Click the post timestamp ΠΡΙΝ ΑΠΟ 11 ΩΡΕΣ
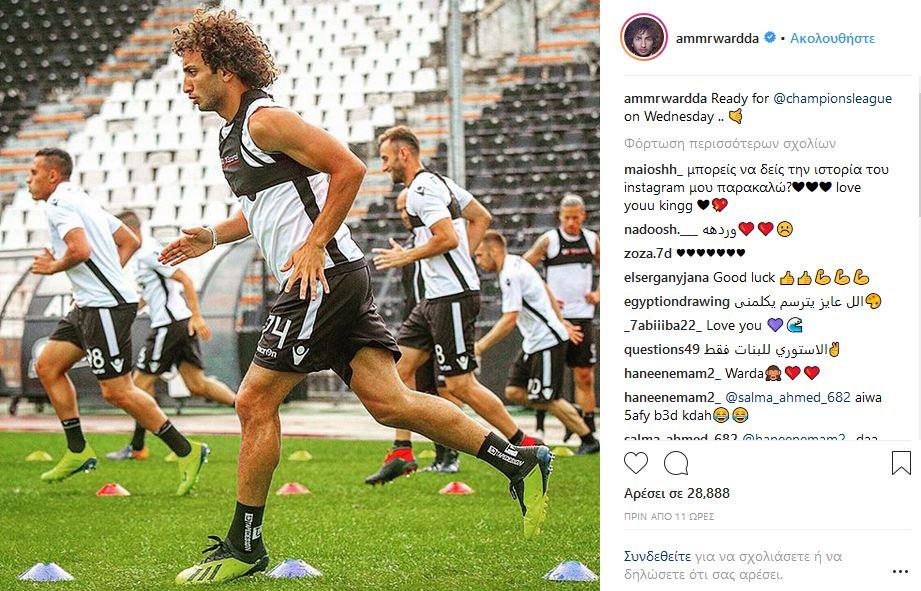Image resolution: width=921 pixels, height=591 pixels. (669, 516)
